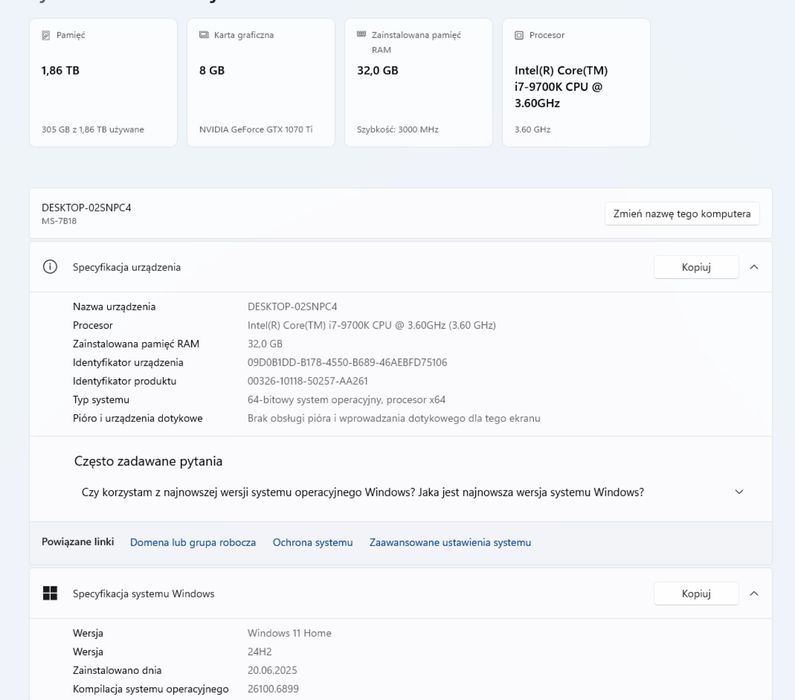Rename PC via Zmień nazwę tego komputera
795x700 pixels.
tap(682, 213)
